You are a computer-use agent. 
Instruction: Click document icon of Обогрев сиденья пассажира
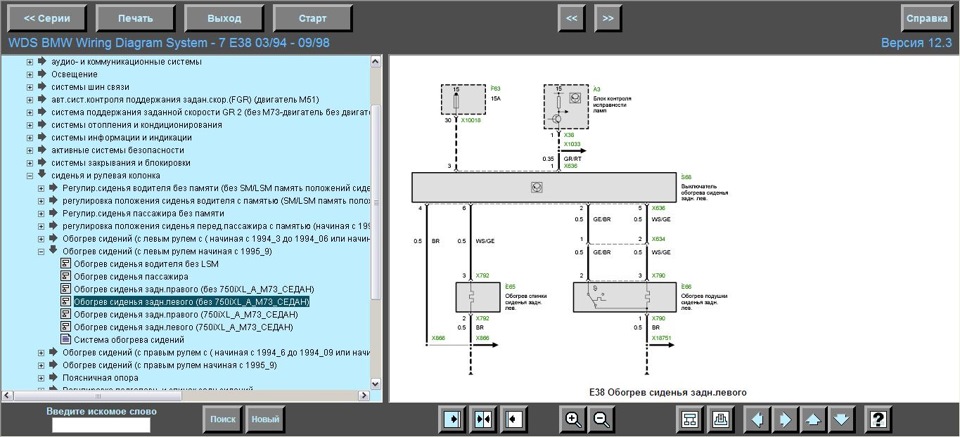[66, 277]
